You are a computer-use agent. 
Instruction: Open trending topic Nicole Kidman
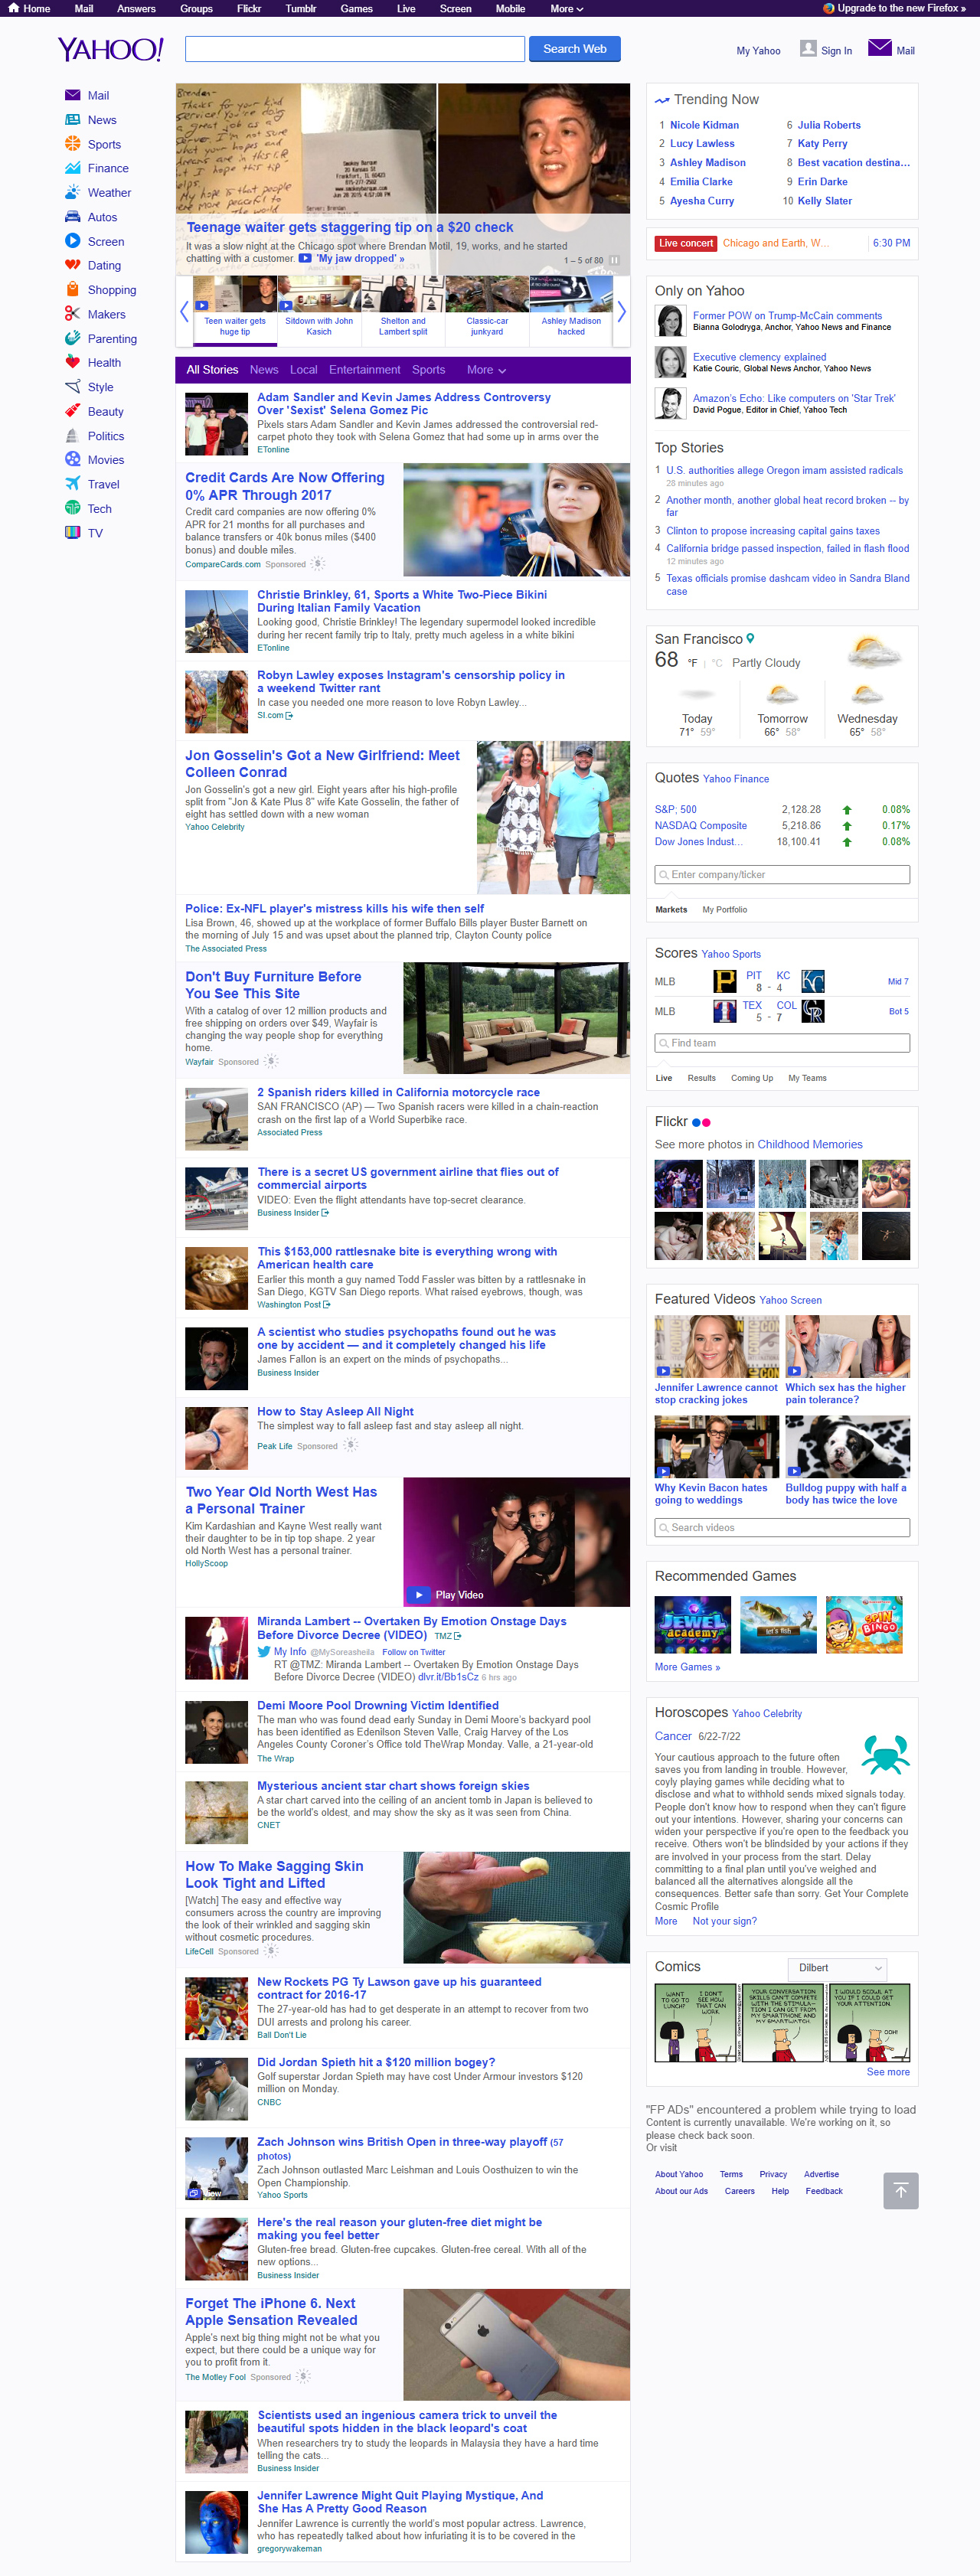[704, 125]
